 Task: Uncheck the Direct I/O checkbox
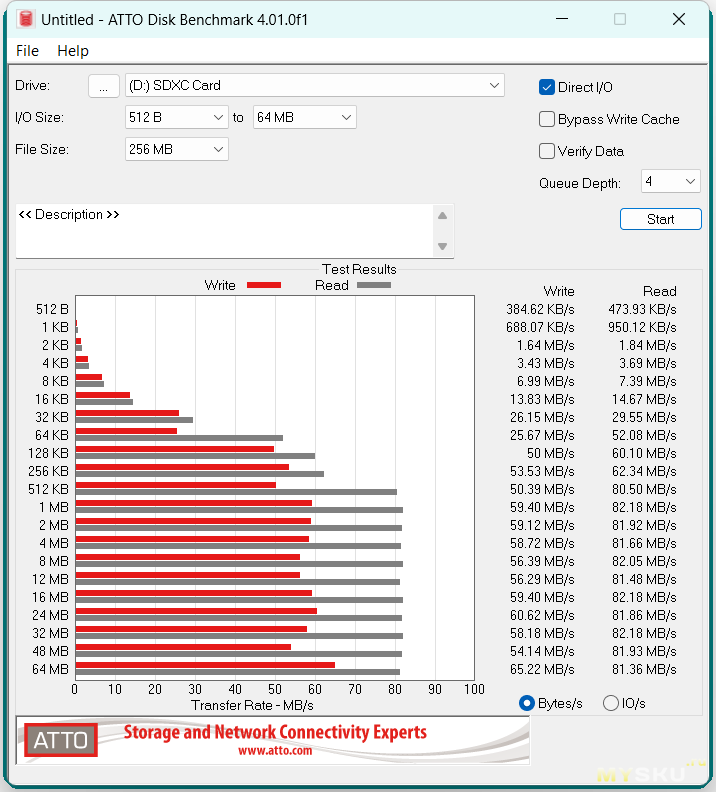pyautogui.click(x=547, y=87)
